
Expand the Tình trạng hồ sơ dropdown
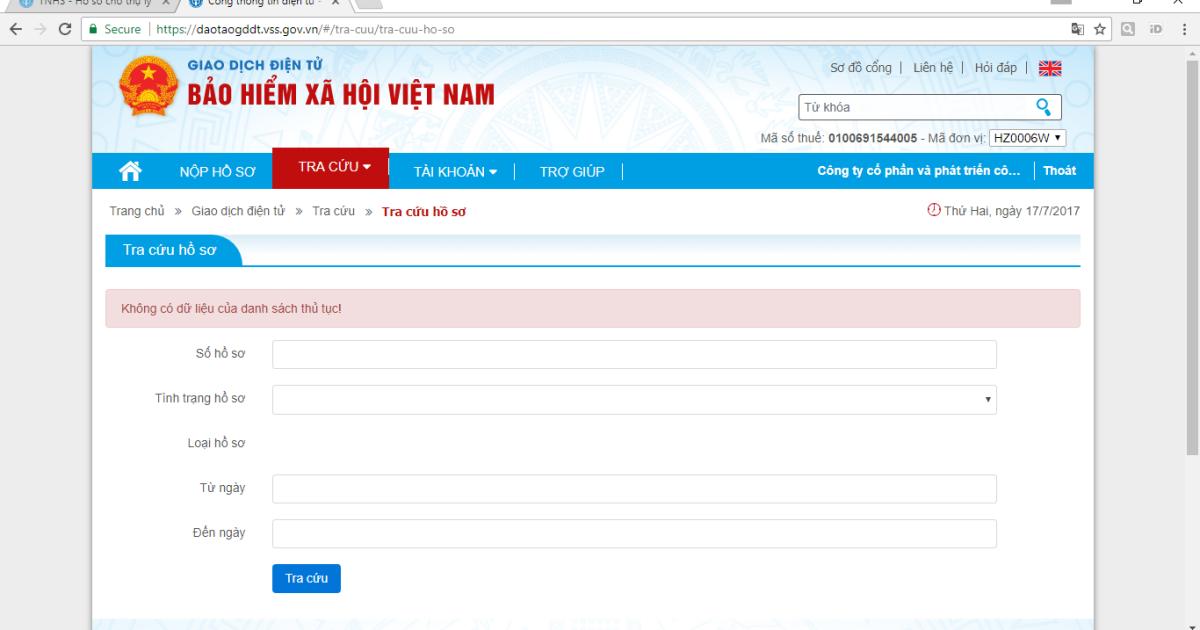click(x=634, y=399)
